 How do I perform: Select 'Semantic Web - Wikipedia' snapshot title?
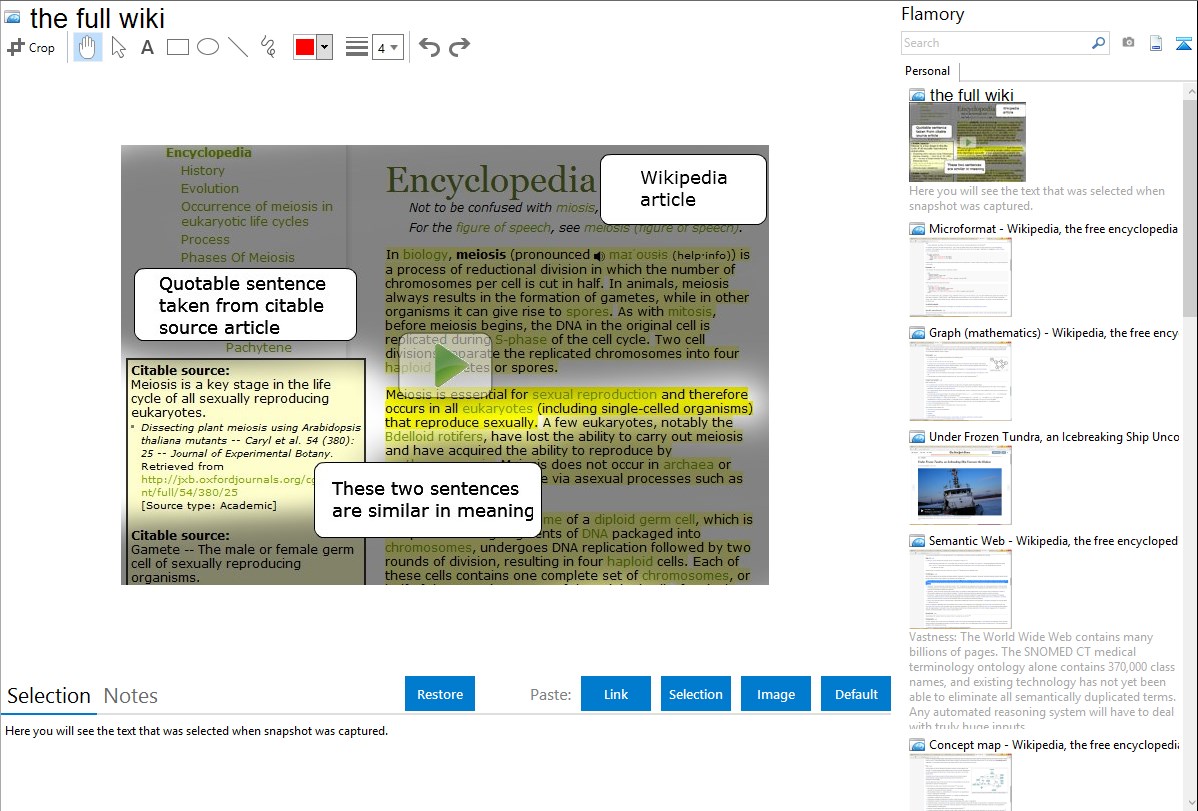(x=1054, y=540)
